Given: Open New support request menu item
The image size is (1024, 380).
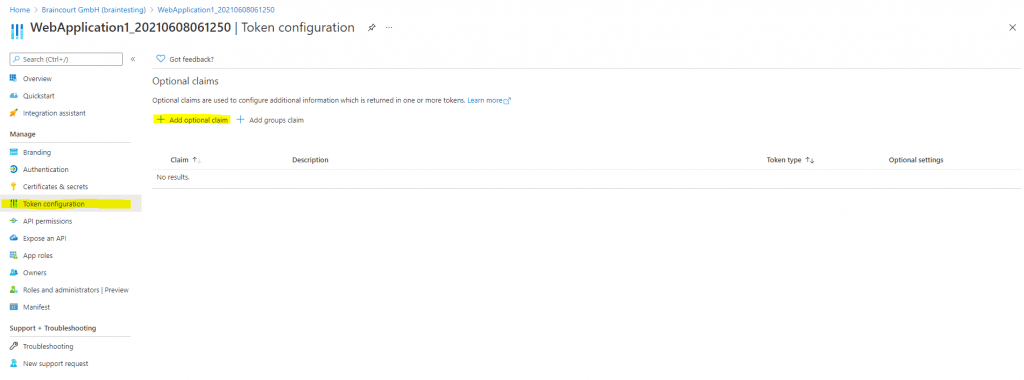Looking at the screenshot, I should pos(56,364).
